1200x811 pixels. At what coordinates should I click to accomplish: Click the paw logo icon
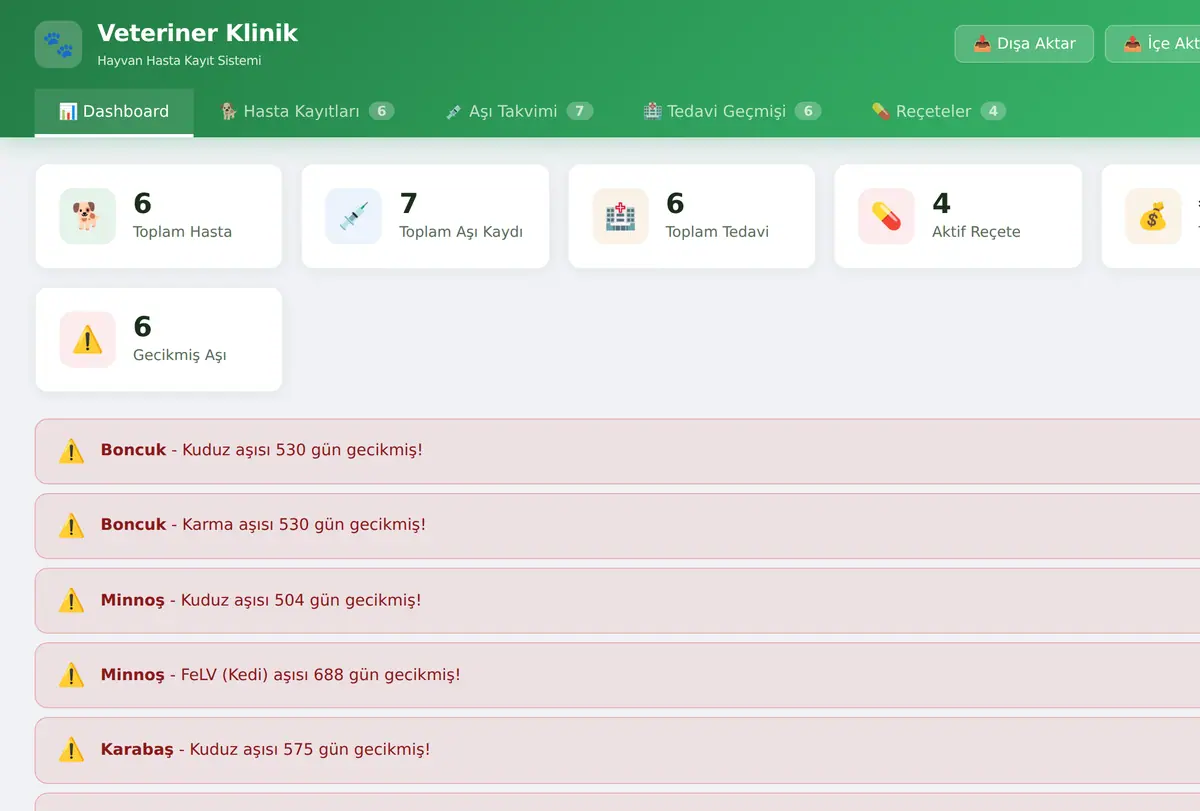point(58,45)
